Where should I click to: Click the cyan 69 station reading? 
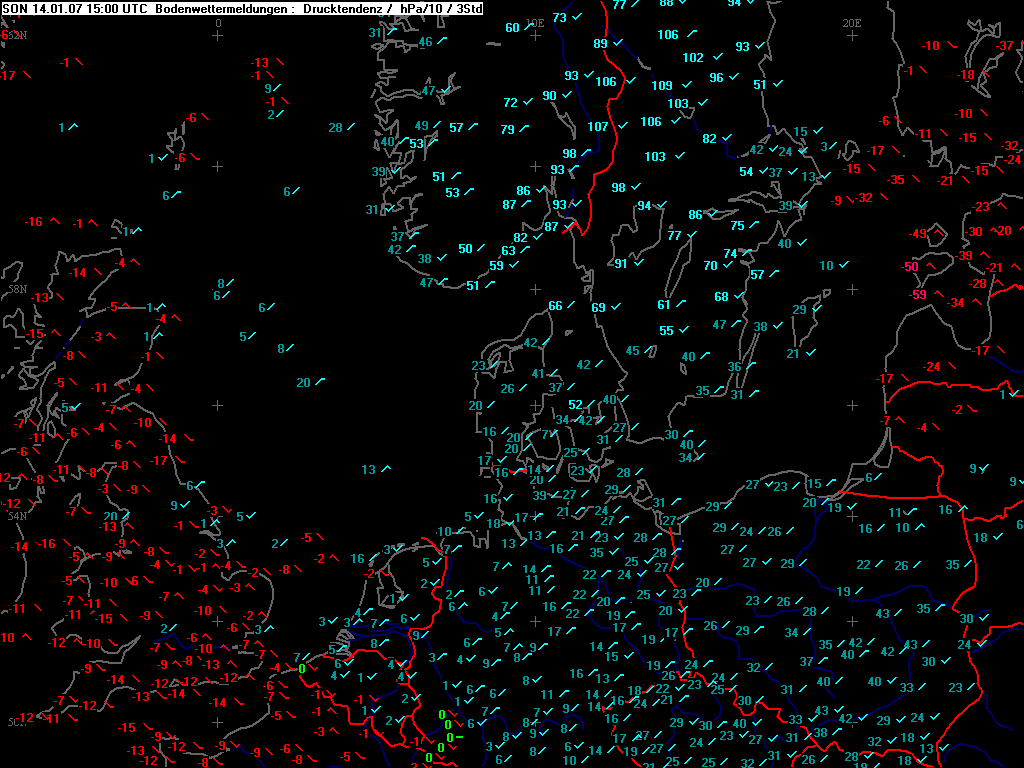[x=598, y=308]
